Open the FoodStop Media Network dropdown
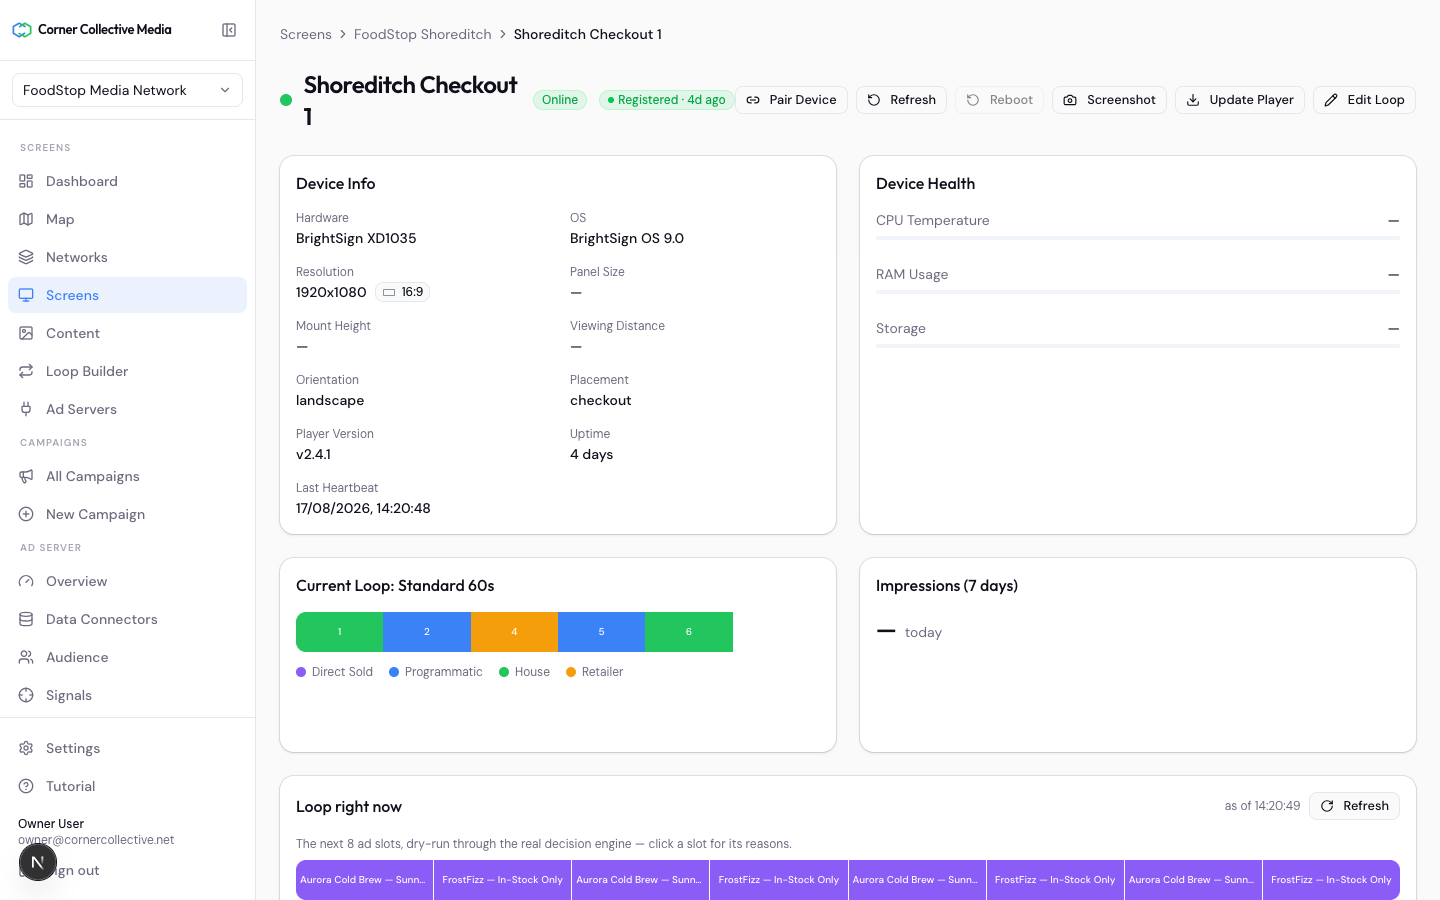 [127, 90]
